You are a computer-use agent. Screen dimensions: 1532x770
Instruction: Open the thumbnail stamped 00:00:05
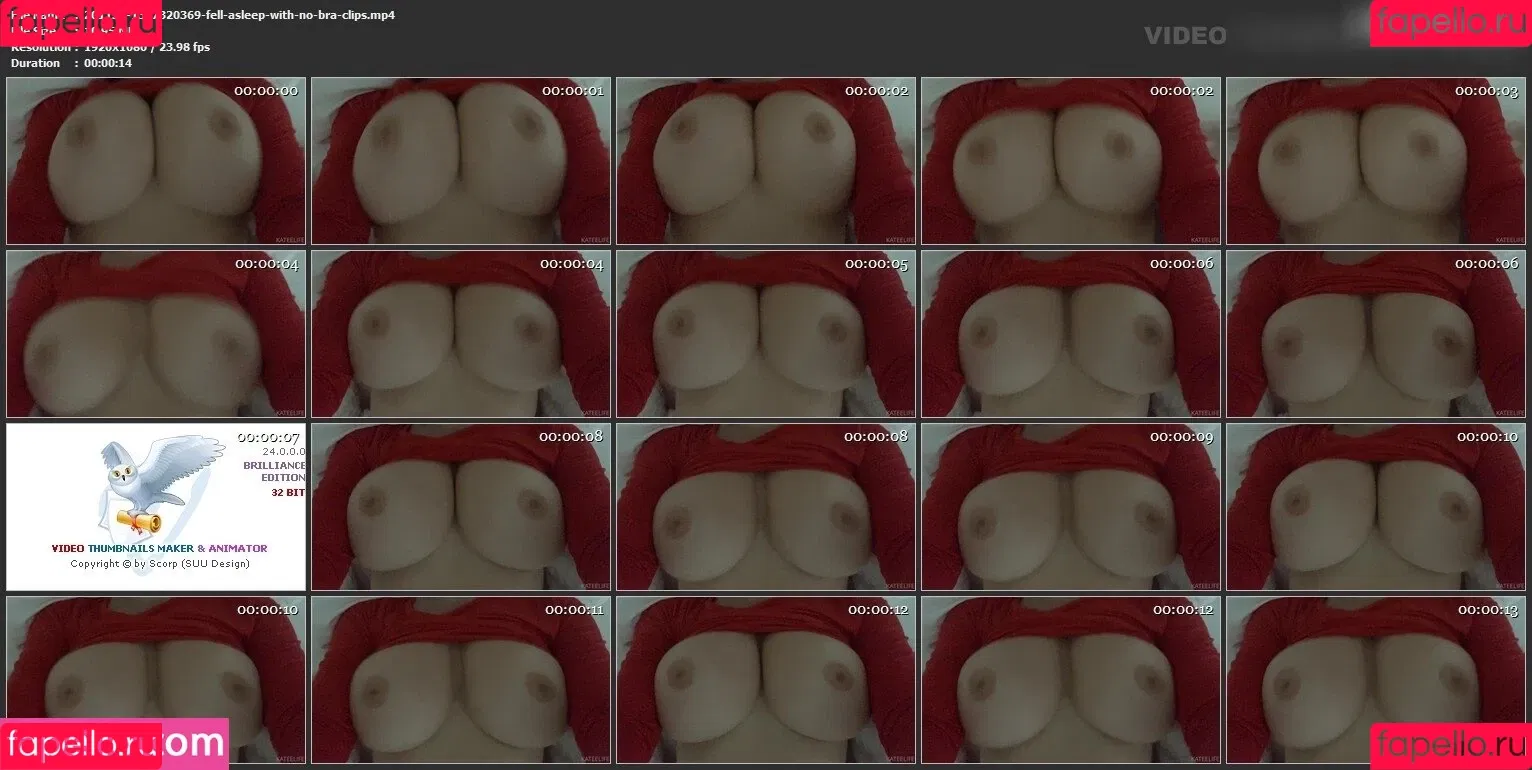tap(765, 334)
